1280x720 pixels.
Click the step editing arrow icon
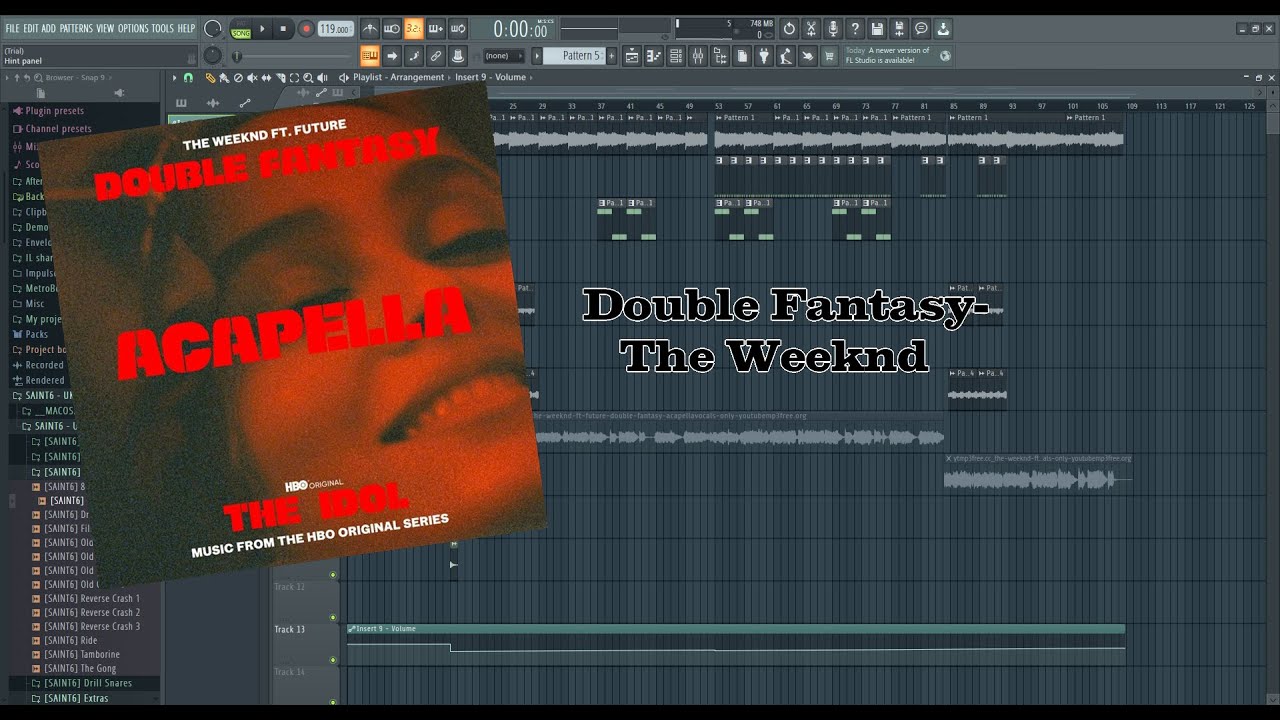(x=392, y=56)
